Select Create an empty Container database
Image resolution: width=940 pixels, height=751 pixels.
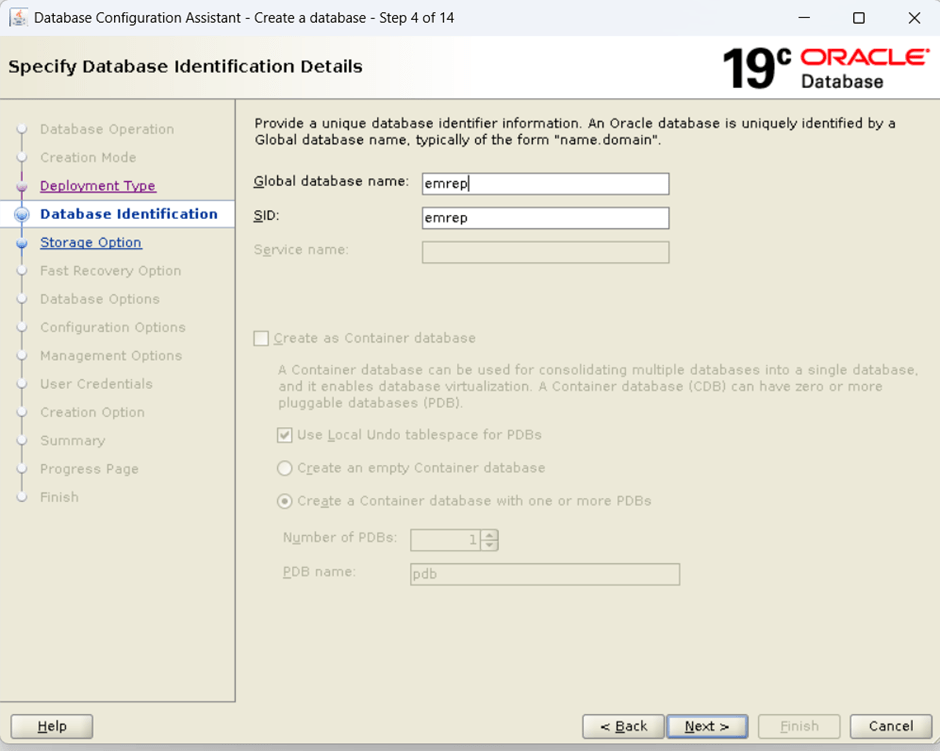coord(285,468)
